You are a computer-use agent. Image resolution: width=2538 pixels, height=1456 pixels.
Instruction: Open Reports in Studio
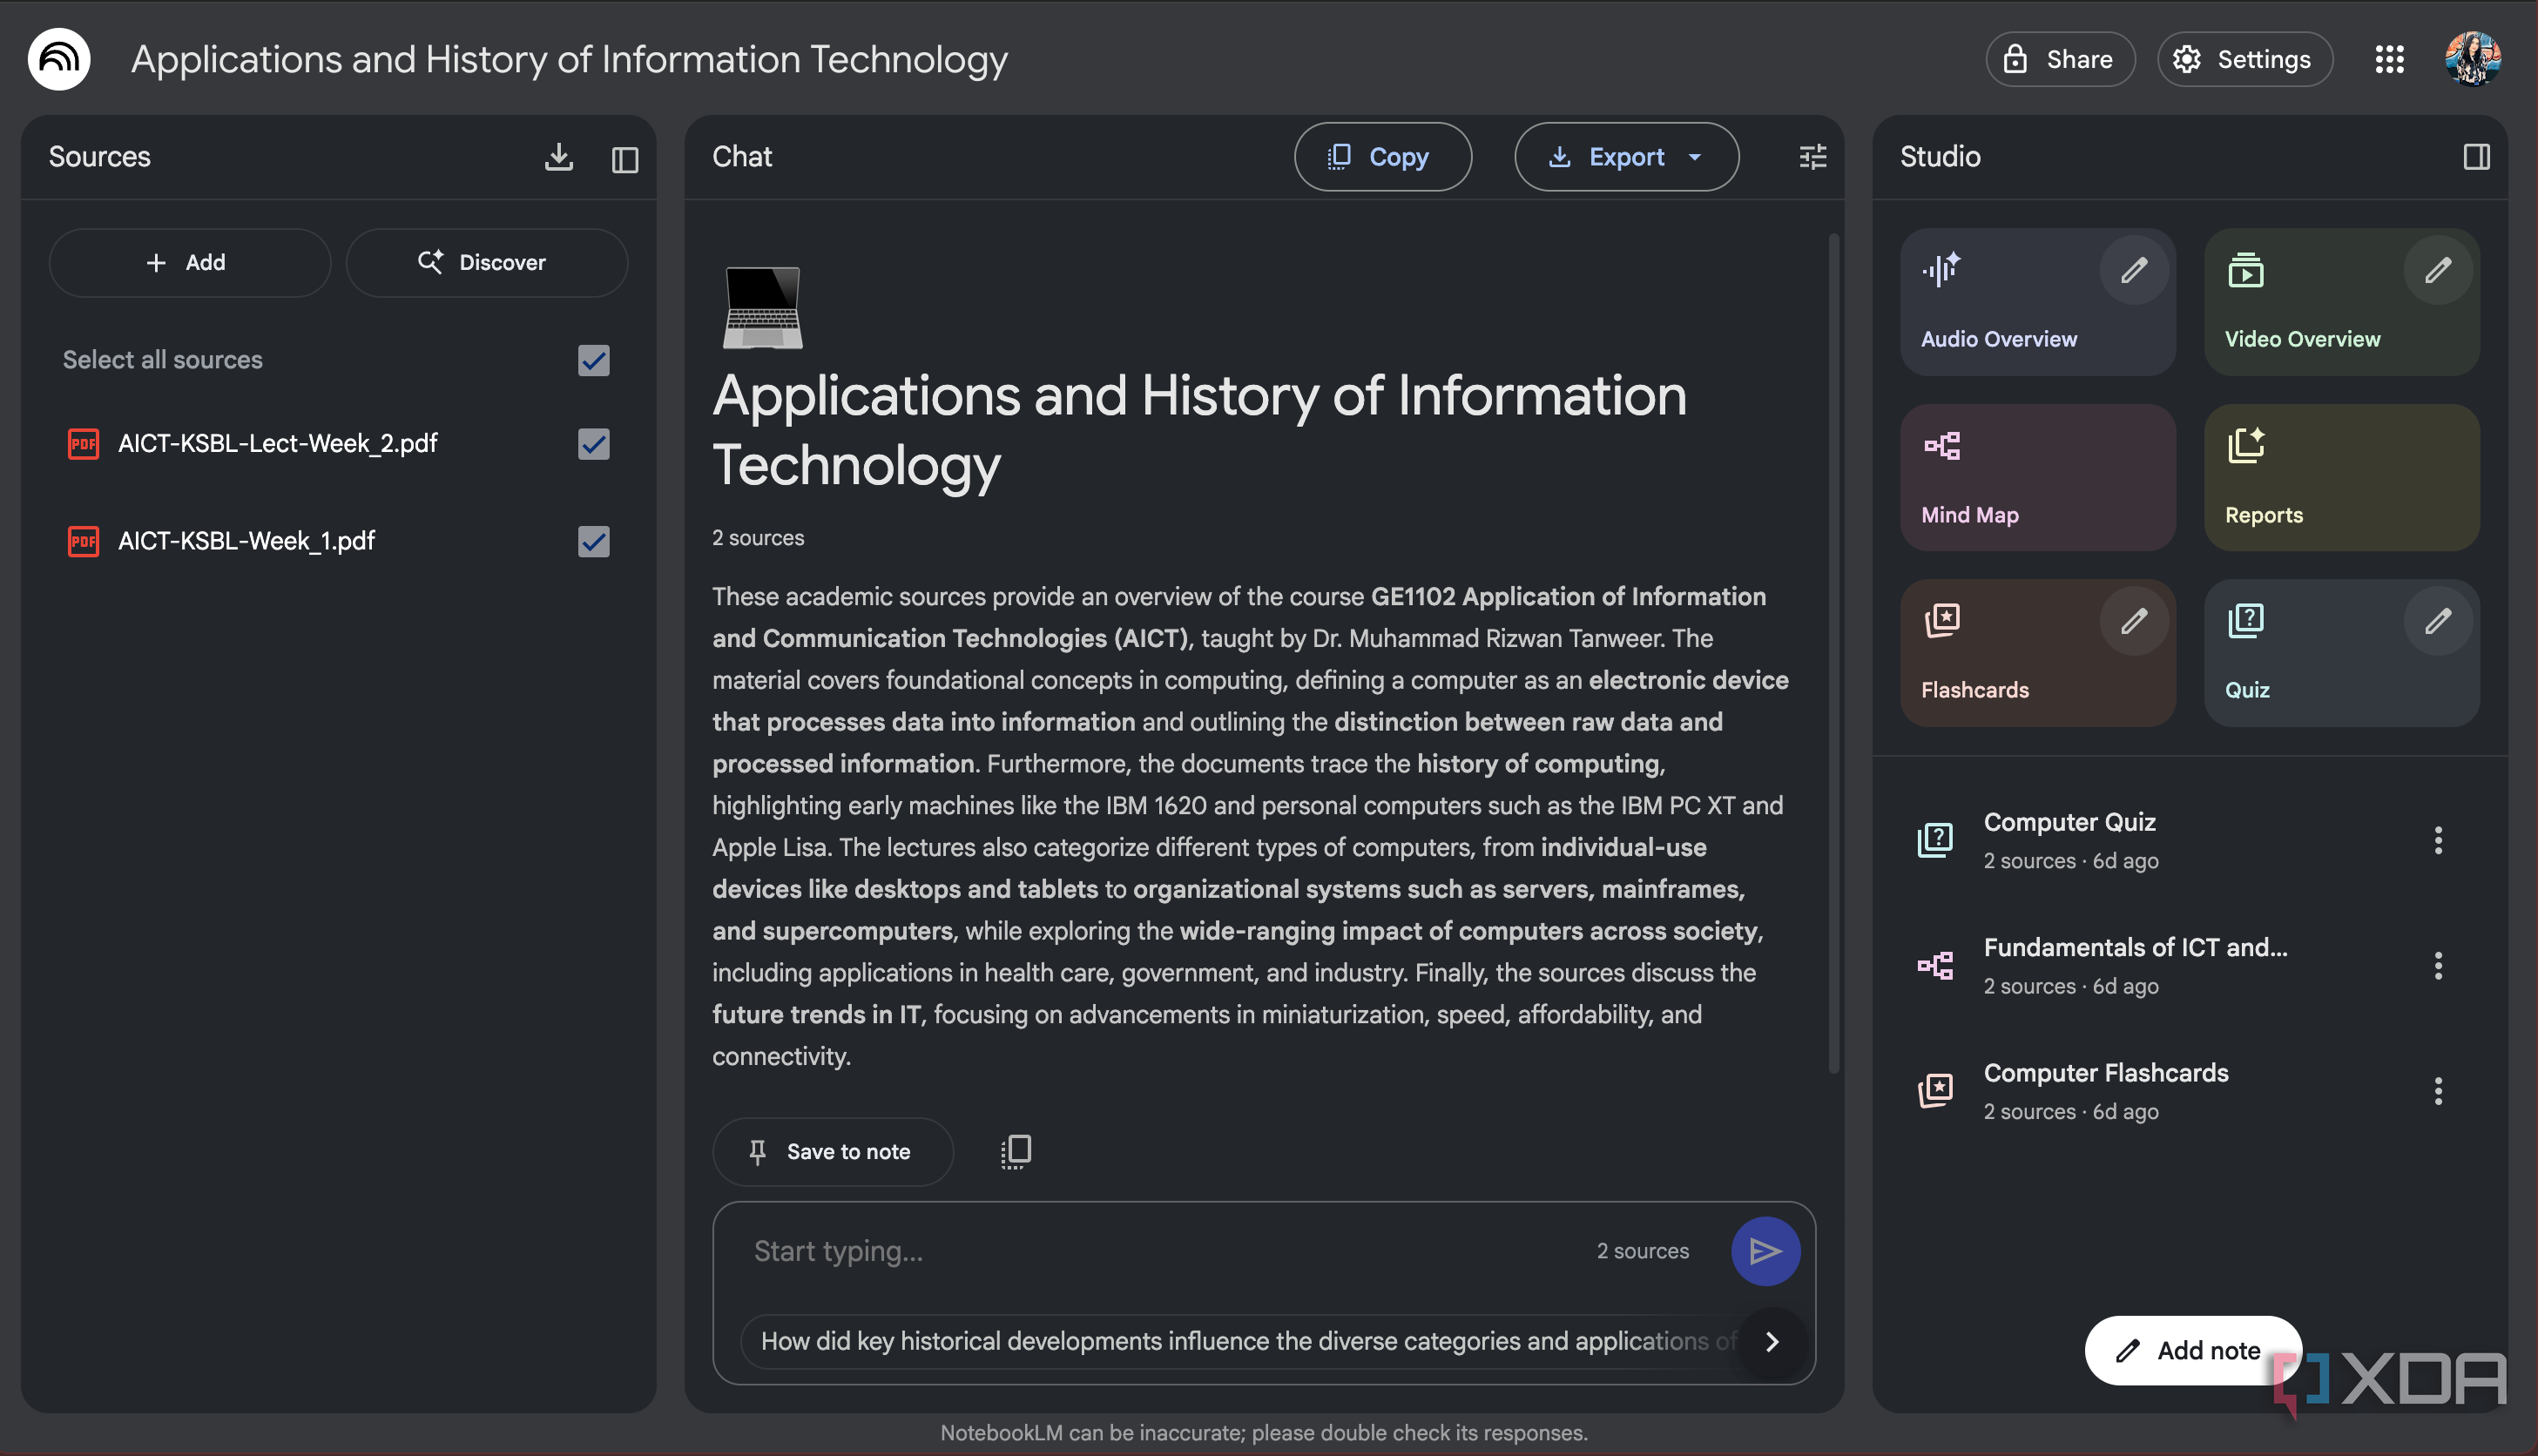(x=2341, y=478)
